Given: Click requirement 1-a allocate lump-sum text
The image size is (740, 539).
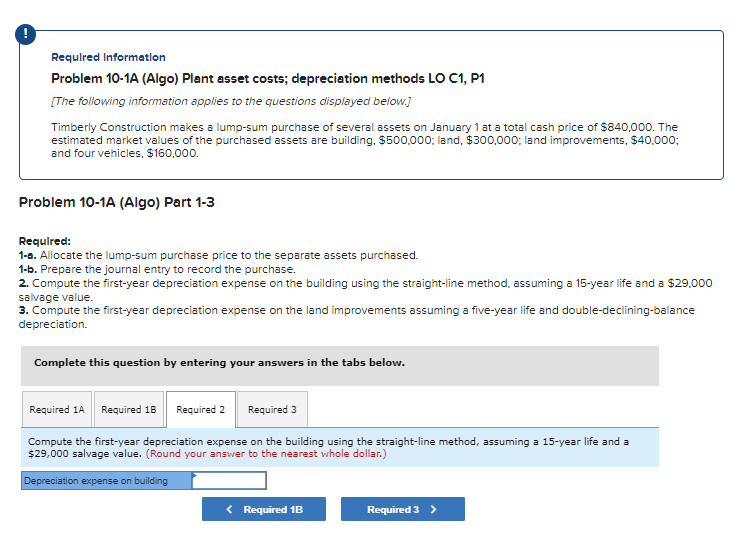Looking at the screenshot, I should coord(218,255).
